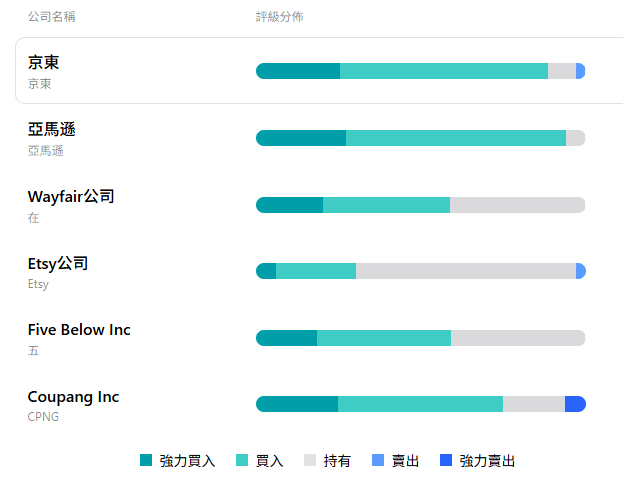The height and width of the screenshot is (489, 623).
Task: Click Coupang's strong sell bar segment
Action: pos(575,404)
